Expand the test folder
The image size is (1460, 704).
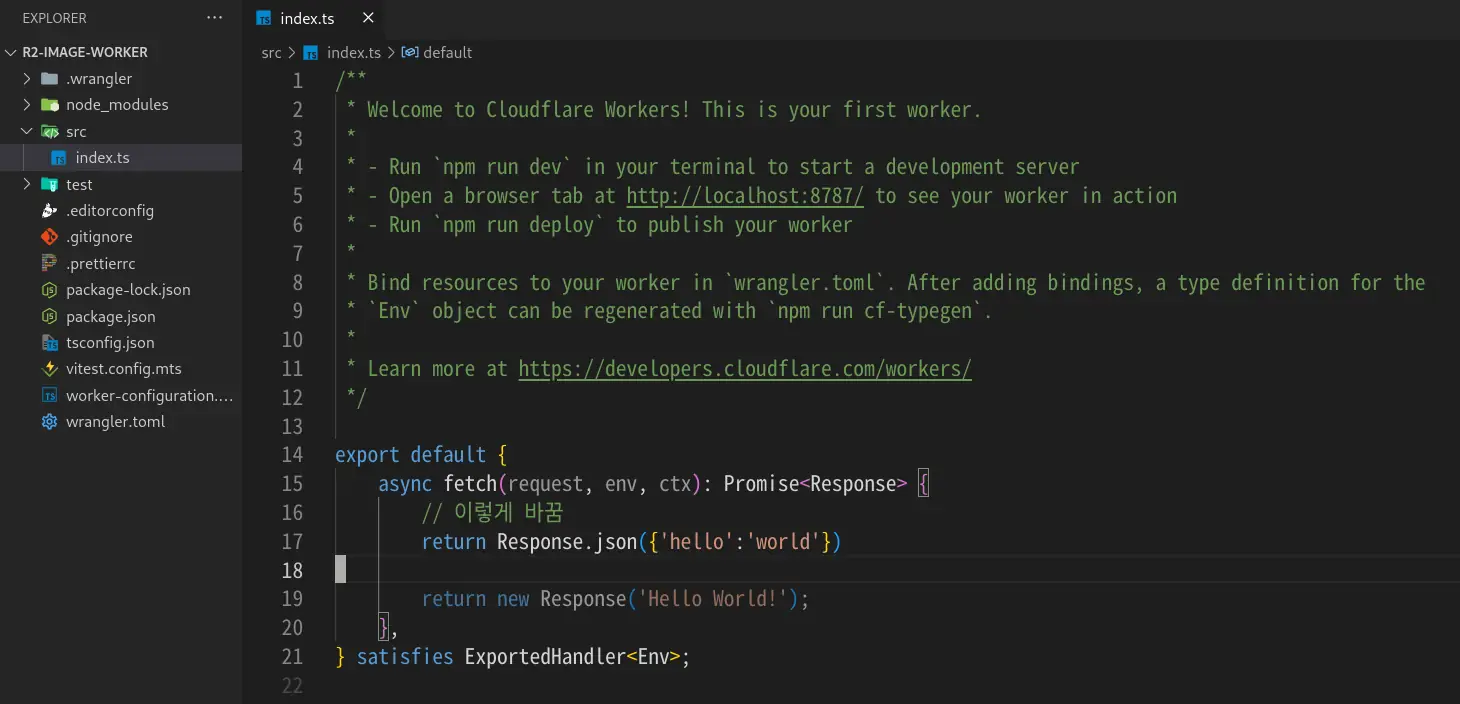tap(27, 185)
